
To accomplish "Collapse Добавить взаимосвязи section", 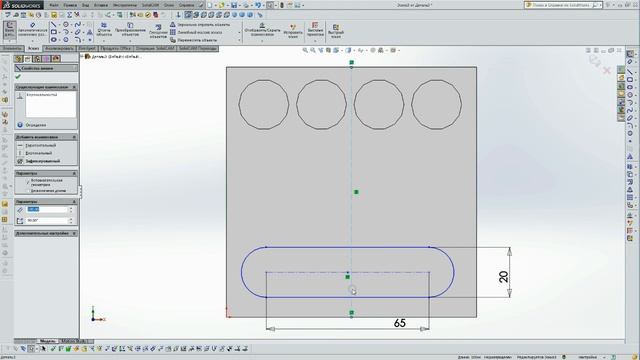I will 74,137.
